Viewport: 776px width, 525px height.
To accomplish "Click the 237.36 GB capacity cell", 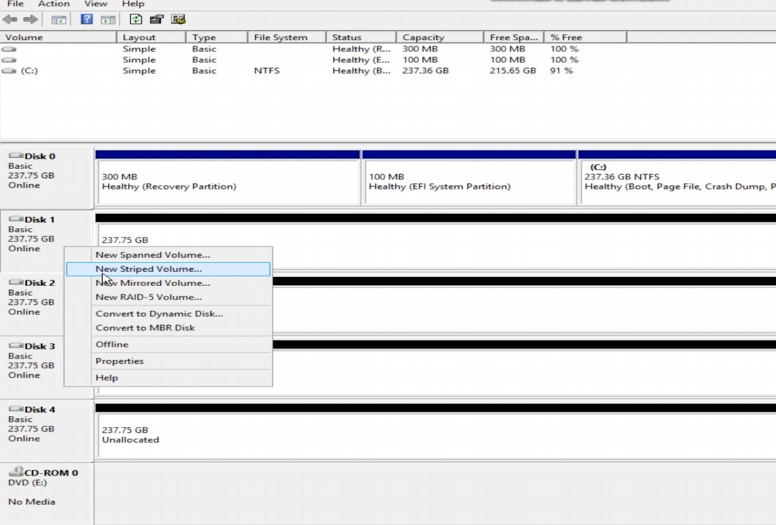I will [426, 71].
